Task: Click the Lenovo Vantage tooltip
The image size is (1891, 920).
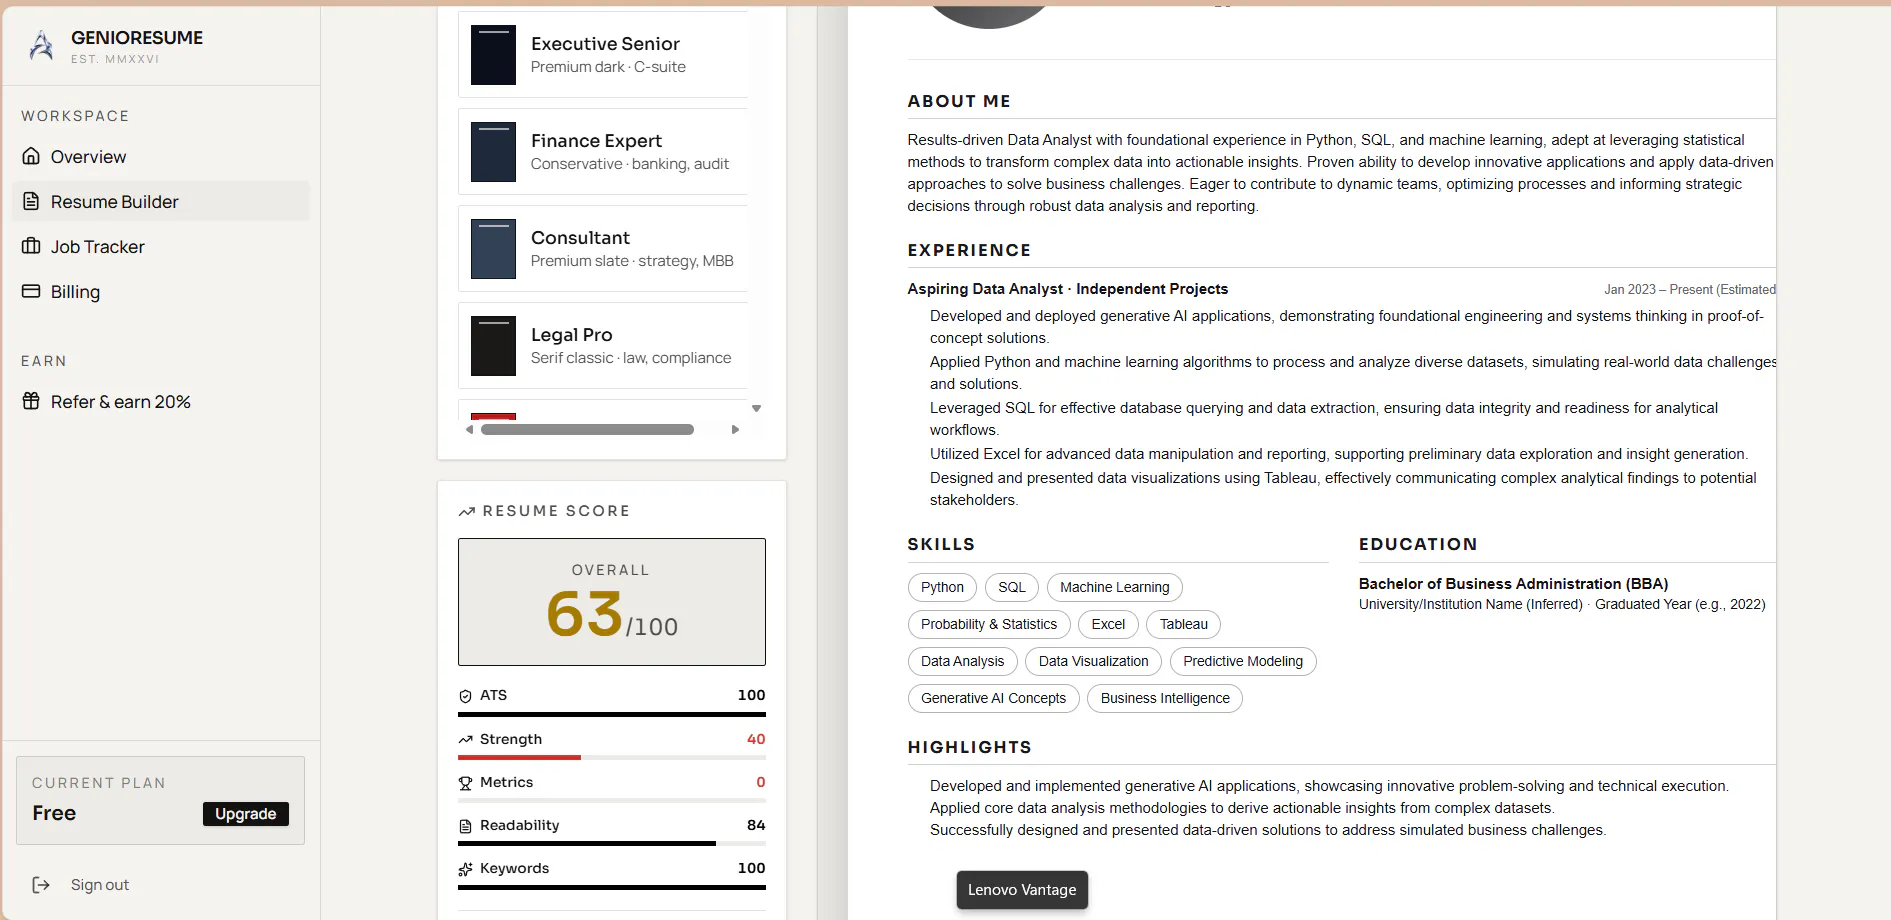Action: 1022,890
